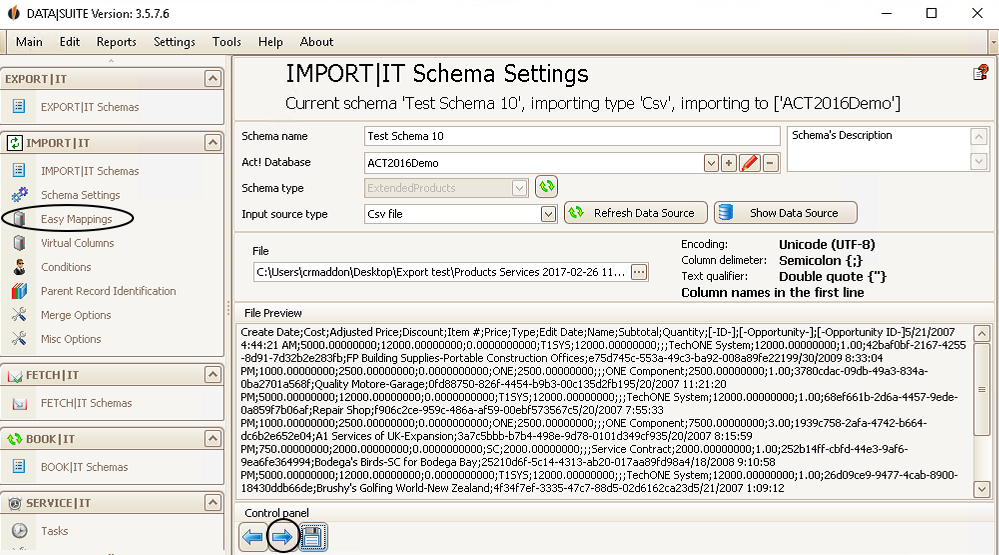
Task: Edit the Act! database with pencil icon
Action: pos(750,163)
